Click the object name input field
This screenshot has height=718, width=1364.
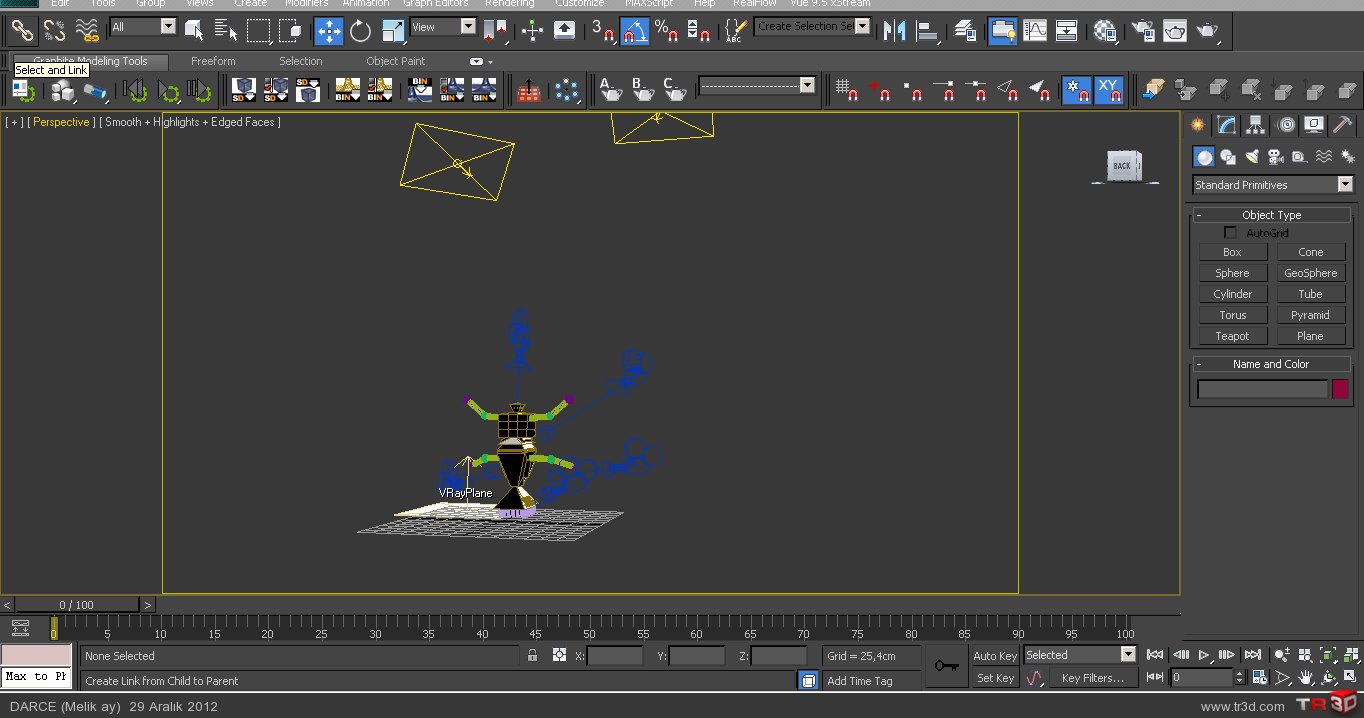click(x=1263, y=390)
